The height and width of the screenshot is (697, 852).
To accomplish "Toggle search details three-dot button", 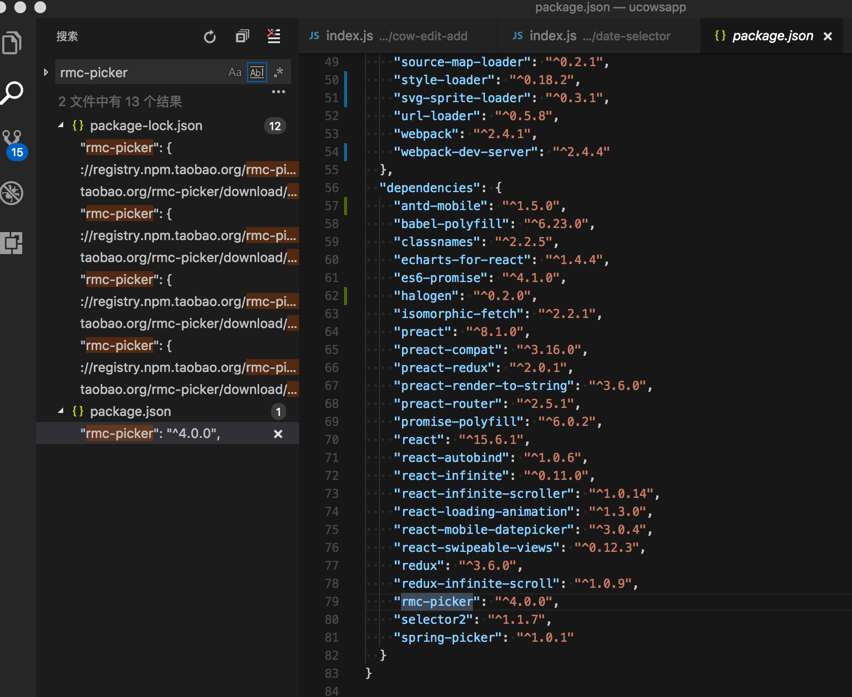I will point(279,92).
